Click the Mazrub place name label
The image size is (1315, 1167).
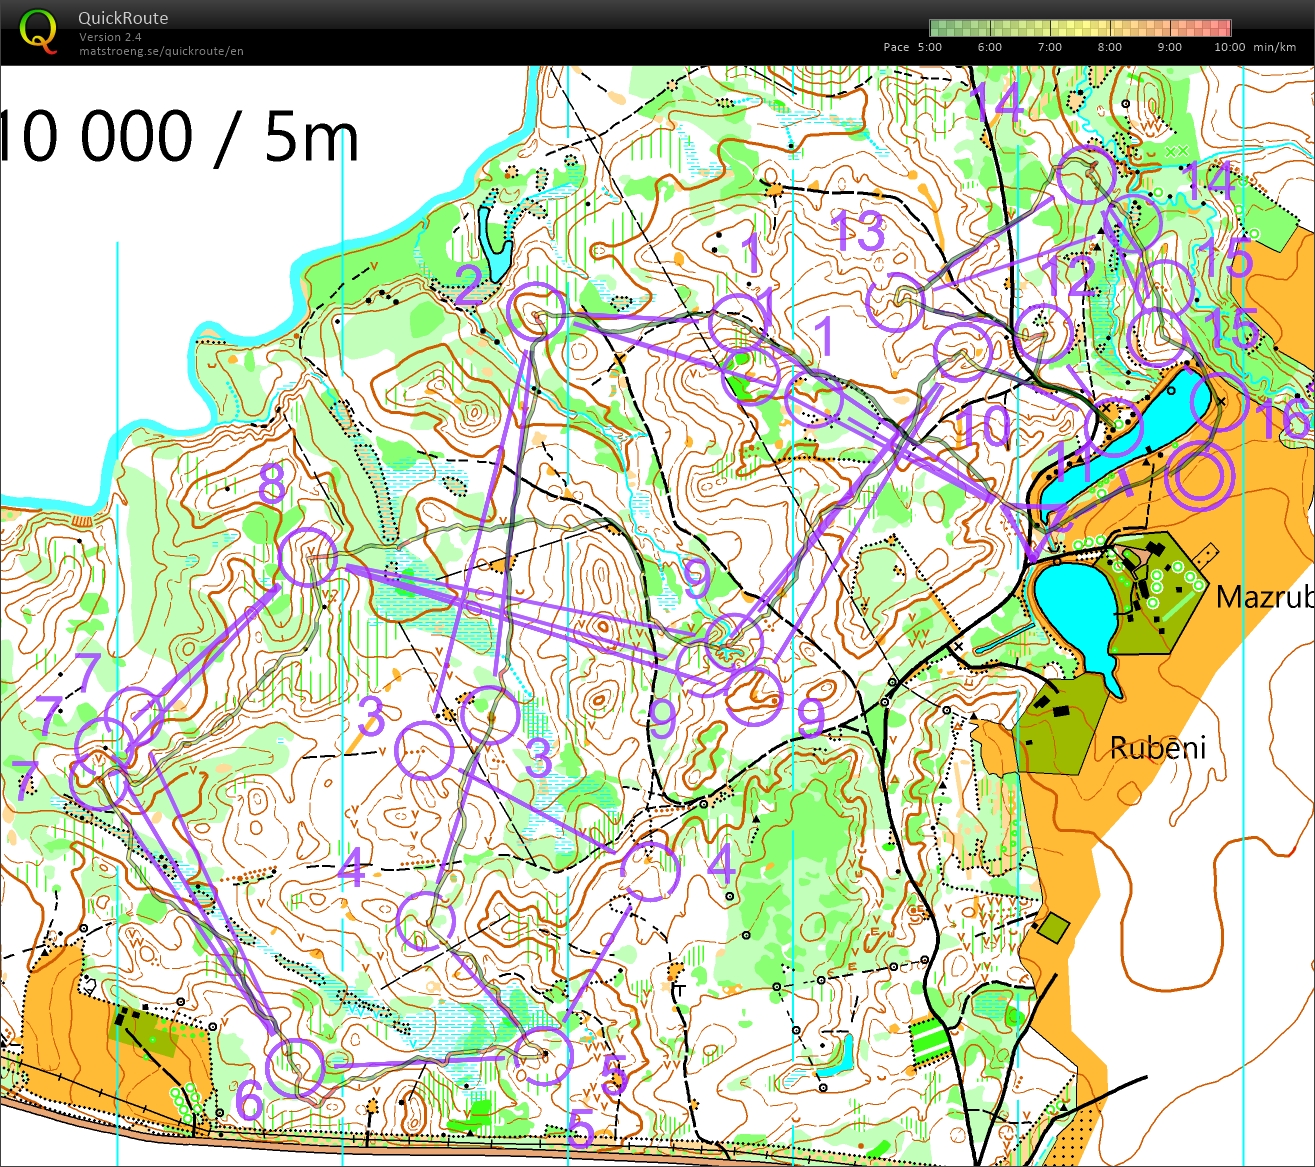point(1263,598)
